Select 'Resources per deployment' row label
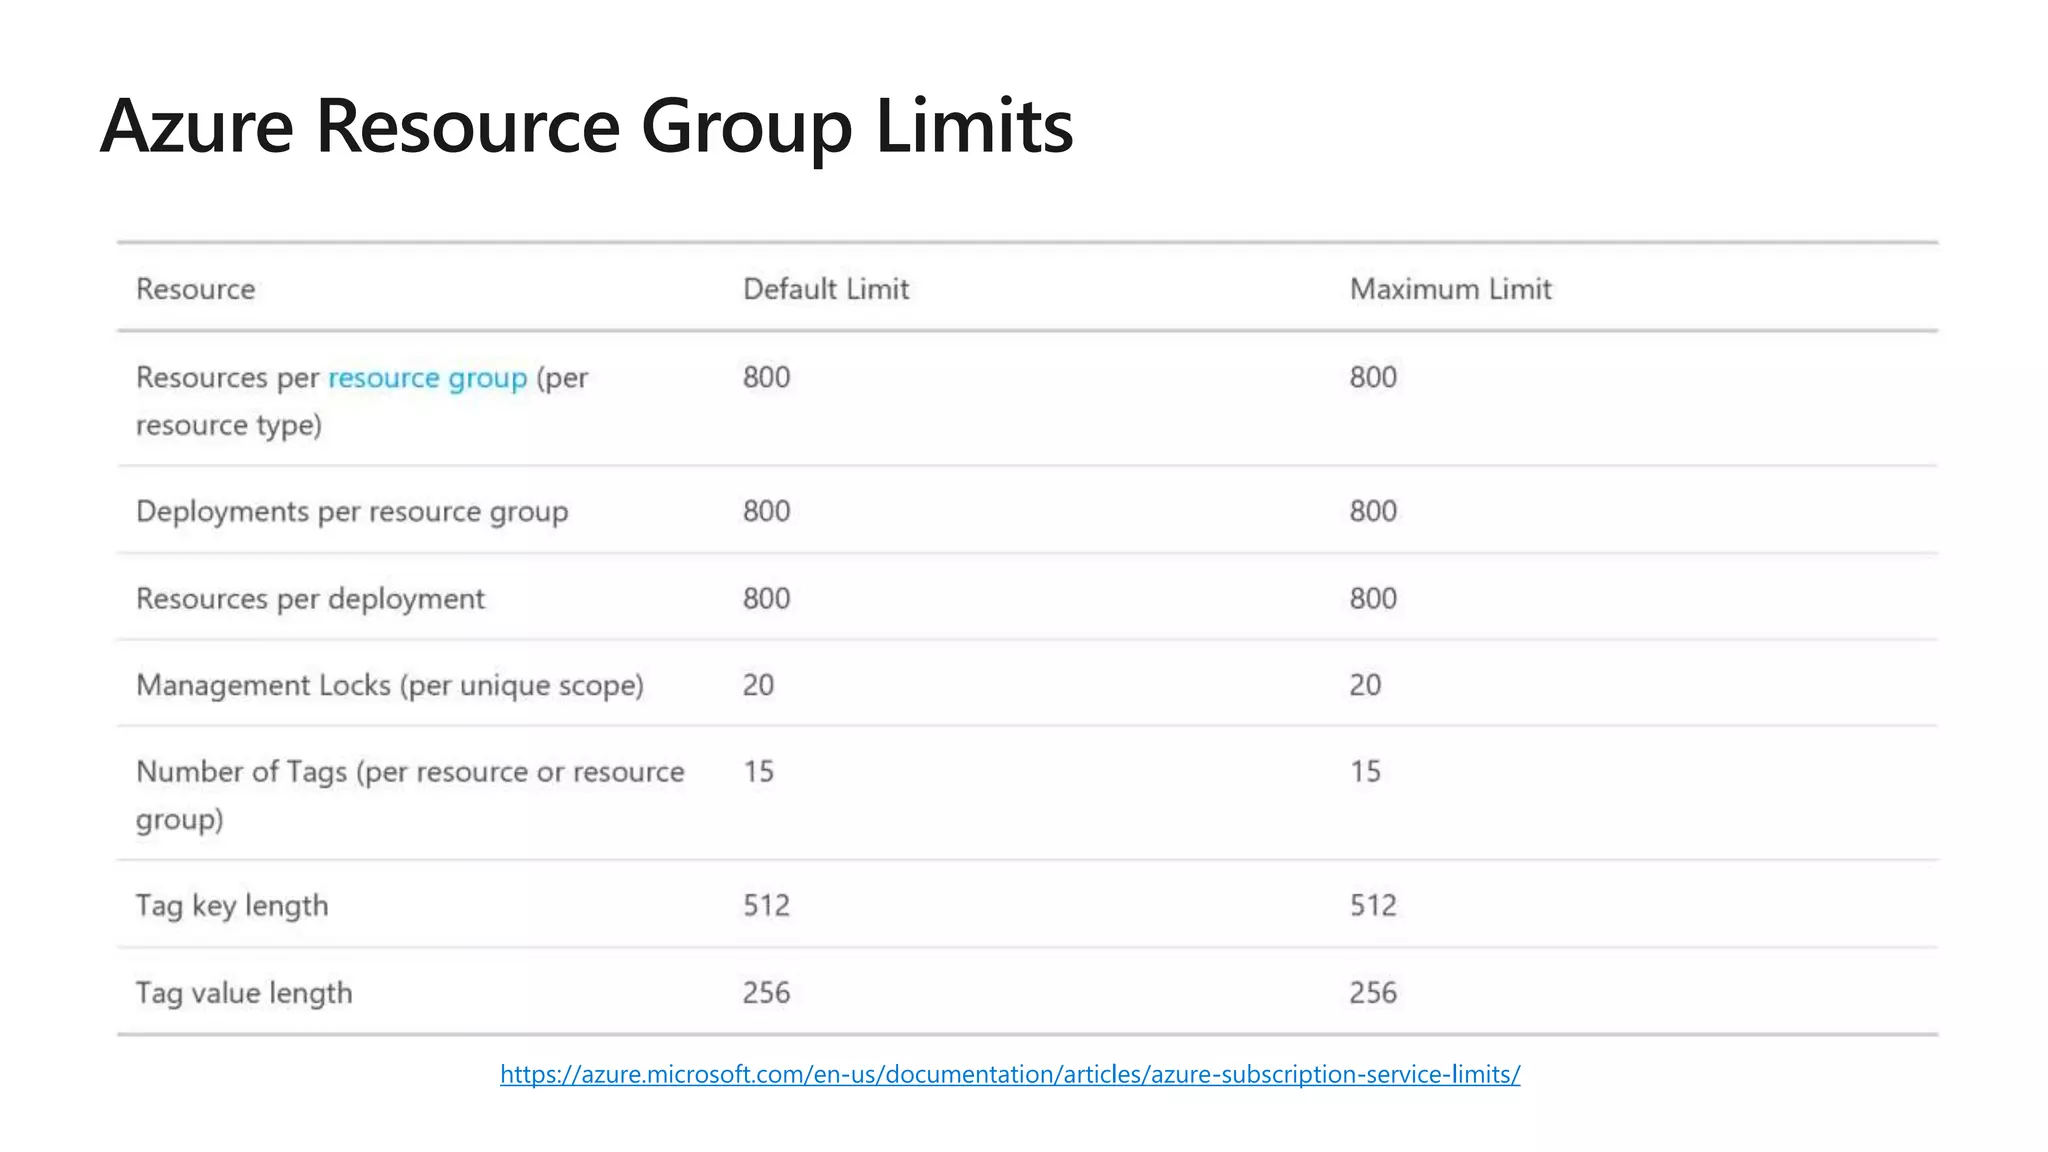2048x1152 pixels. click(x=310, y=599)
